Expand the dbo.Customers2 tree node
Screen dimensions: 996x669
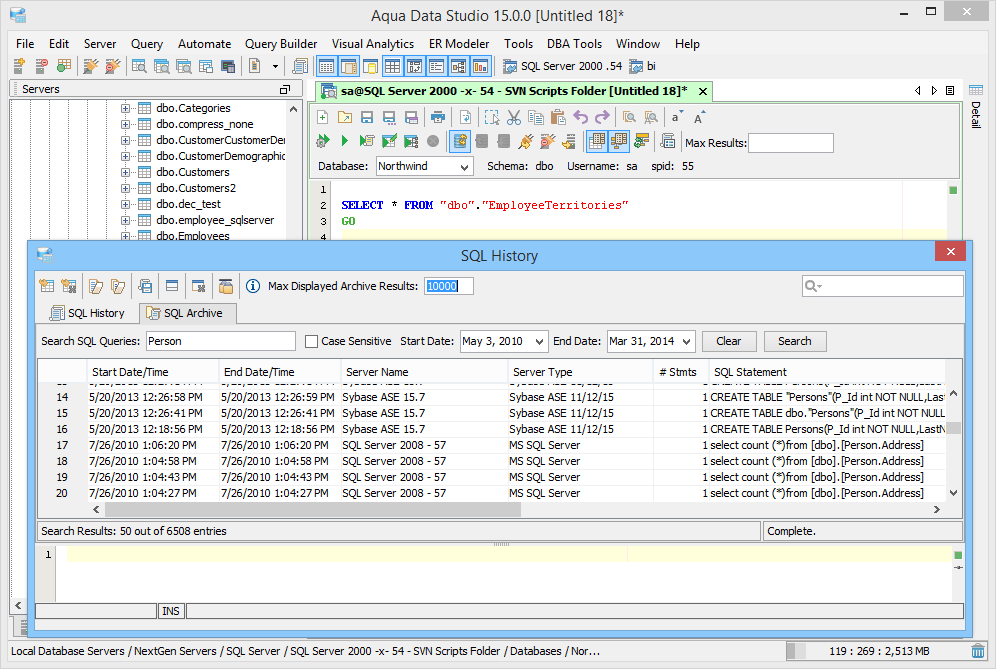coord(125,188)
